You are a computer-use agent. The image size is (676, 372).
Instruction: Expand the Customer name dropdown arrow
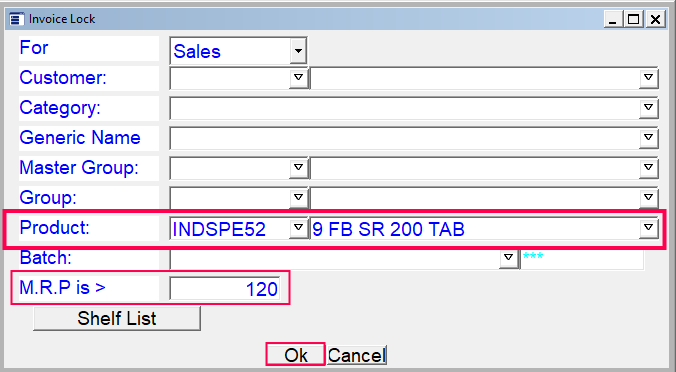point(648,78)
